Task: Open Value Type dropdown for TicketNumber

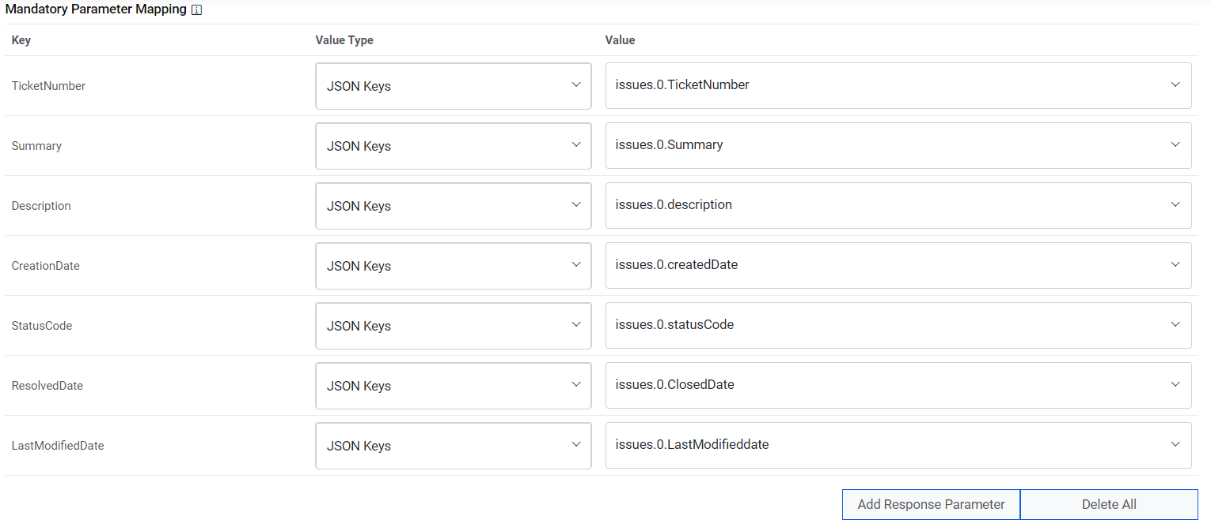Action: point(452,86)
